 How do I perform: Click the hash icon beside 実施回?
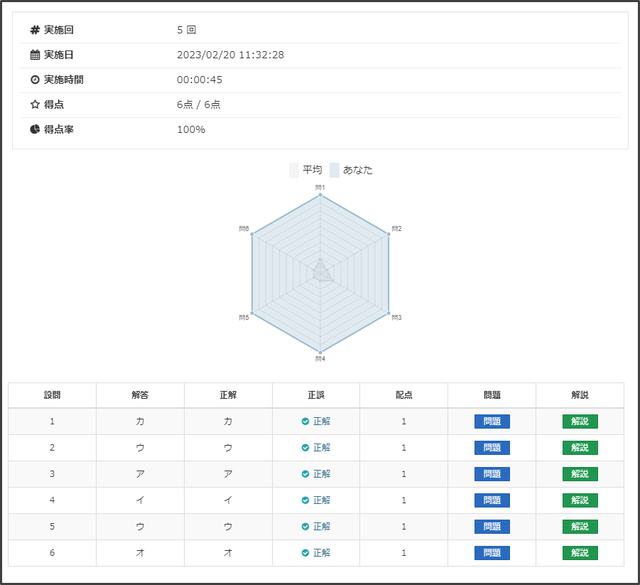tap(35, 30)
